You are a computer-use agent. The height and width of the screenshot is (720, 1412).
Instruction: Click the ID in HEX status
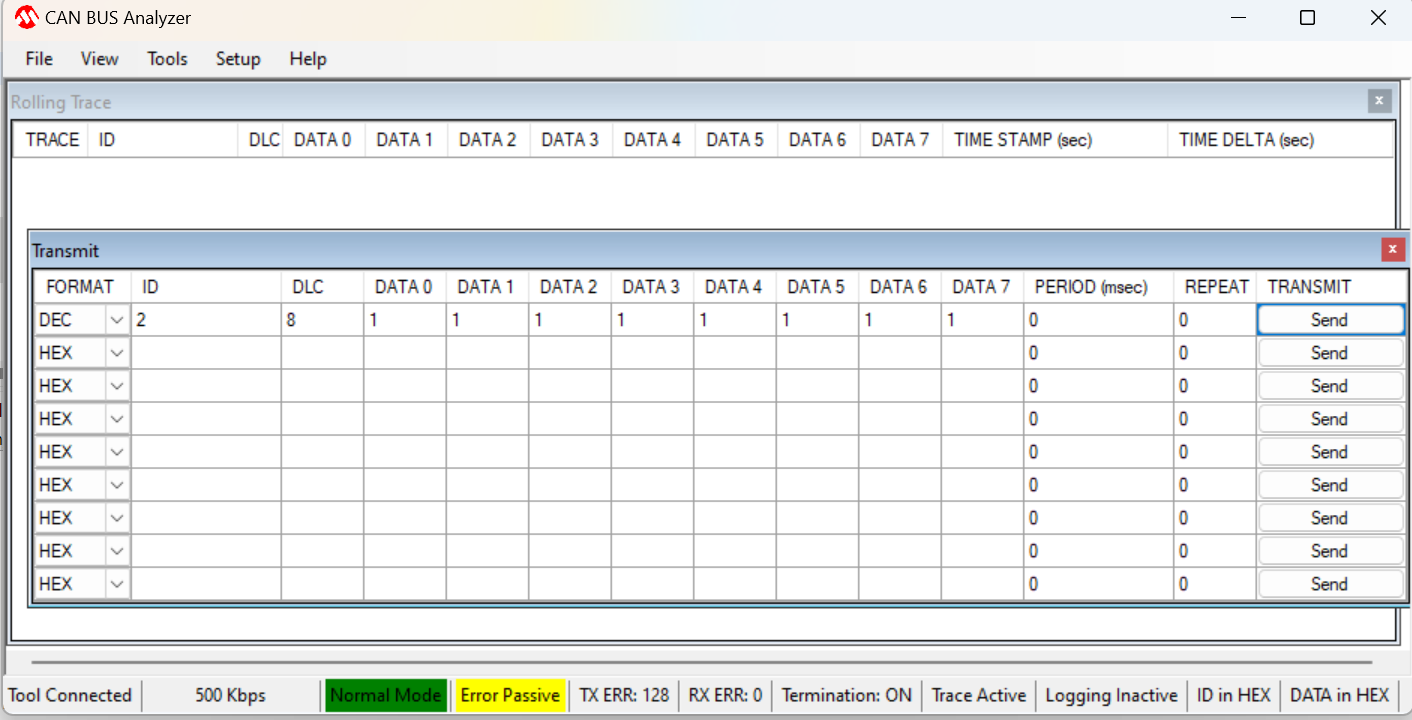tap(1234, 695)
